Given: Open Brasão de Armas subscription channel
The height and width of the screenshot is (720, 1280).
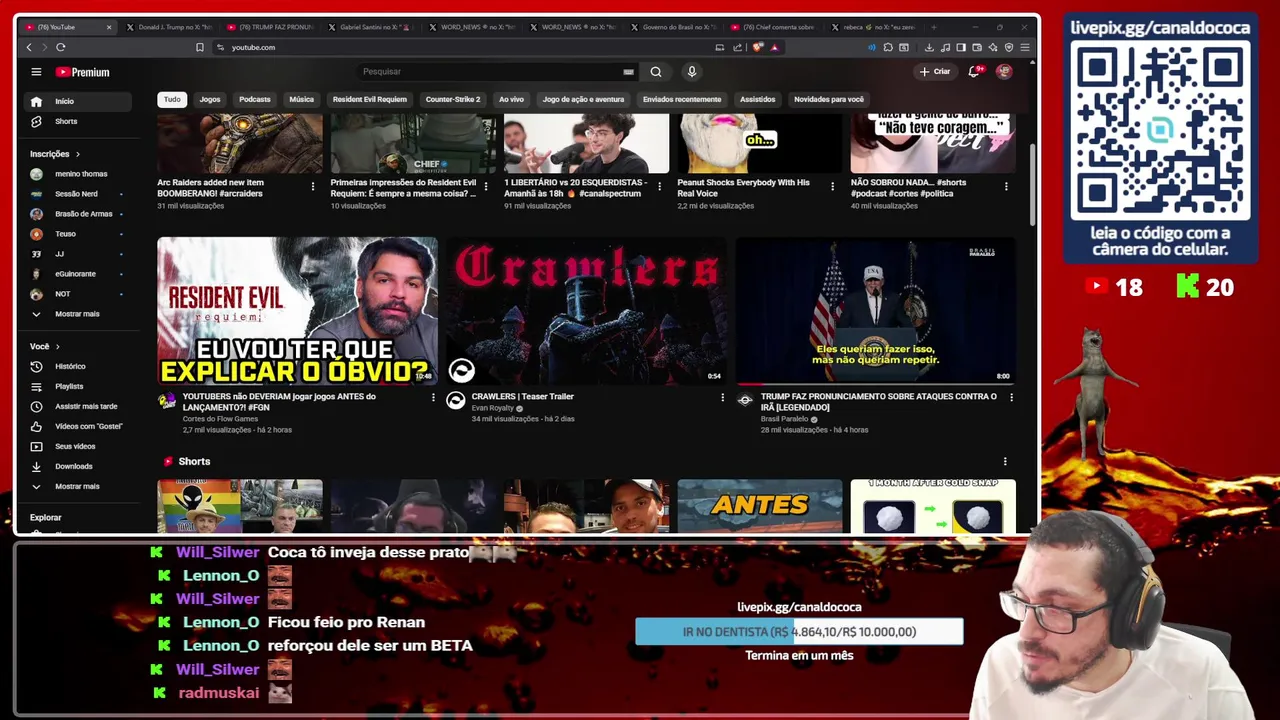Looking at the screenshot, I should [79, 214].
